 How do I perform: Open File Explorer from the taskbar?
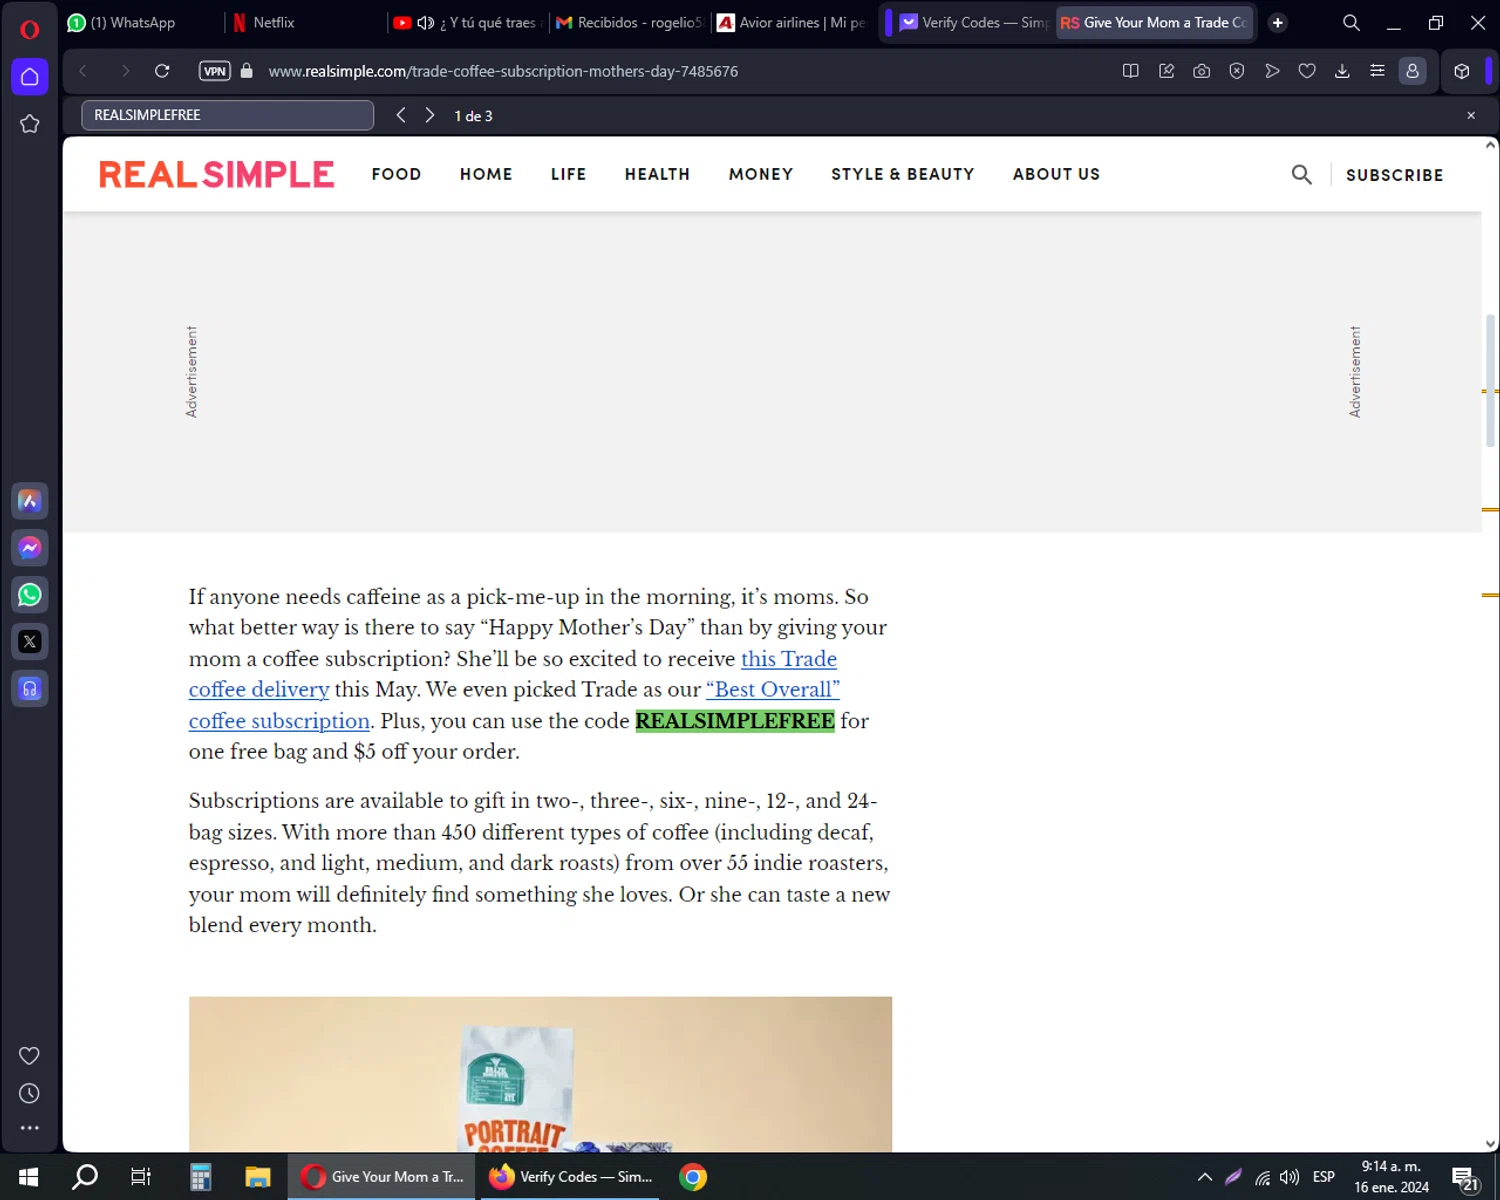[x=258, y=1177]
